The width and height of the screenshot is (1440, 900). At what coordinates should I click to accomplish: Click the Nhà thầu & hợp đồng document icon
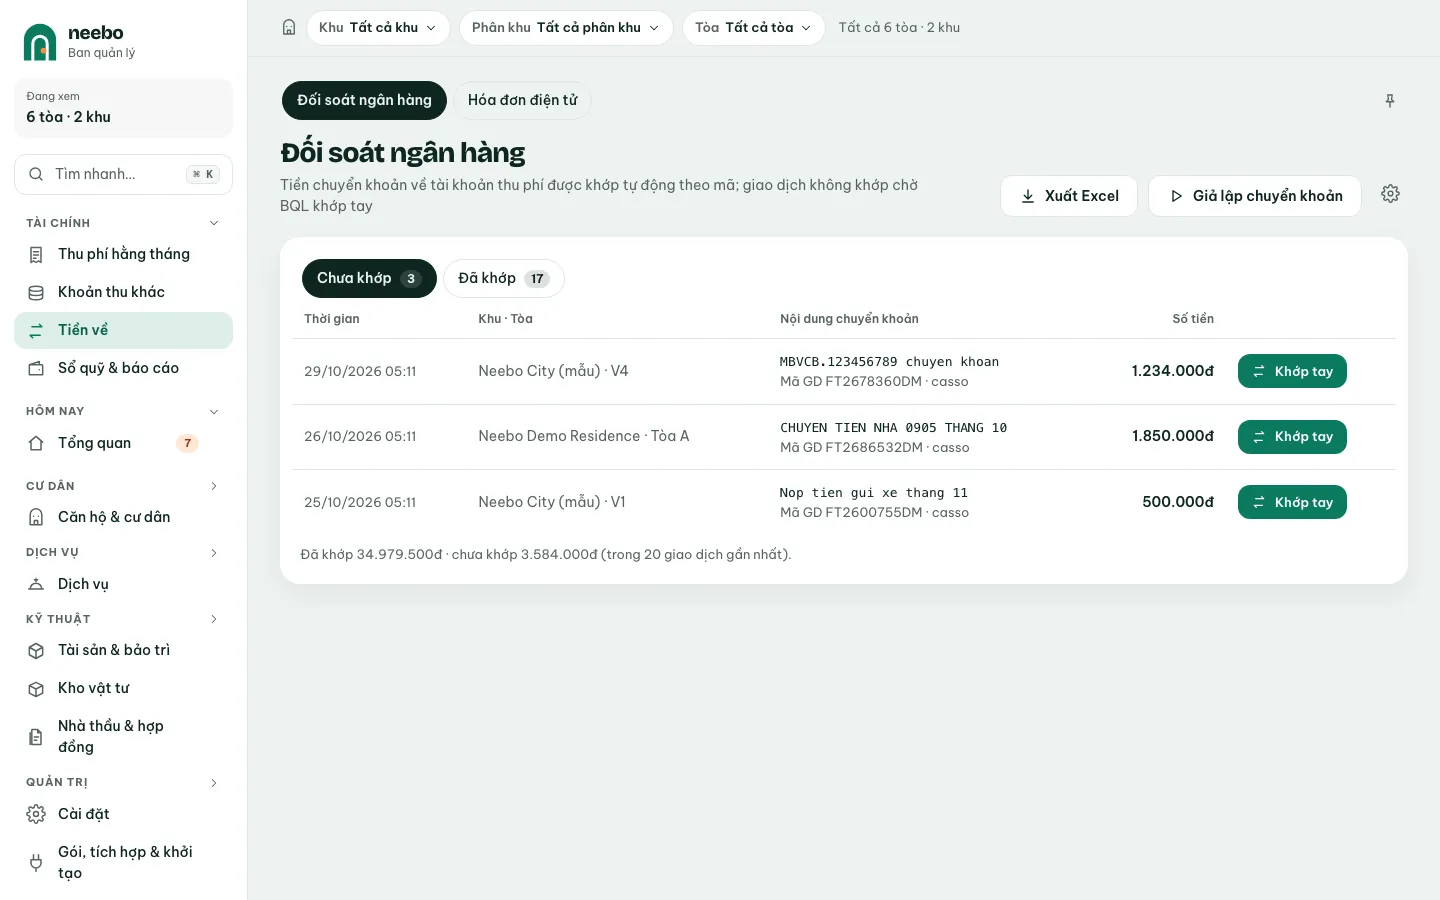(36, 737)
